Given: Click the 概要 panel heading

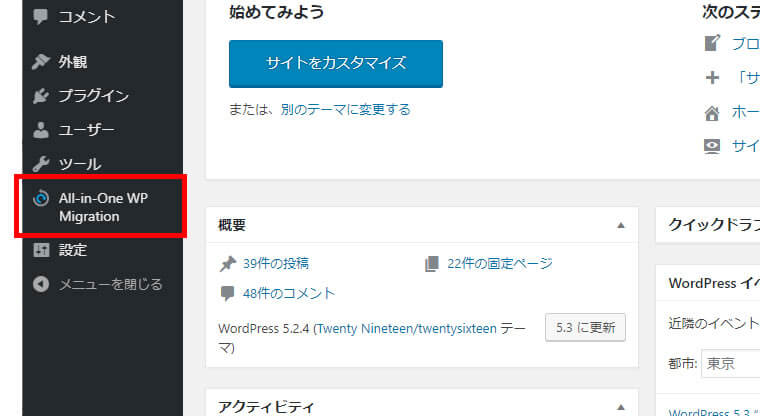Looking at the screenshot, I should pos(232,225).
